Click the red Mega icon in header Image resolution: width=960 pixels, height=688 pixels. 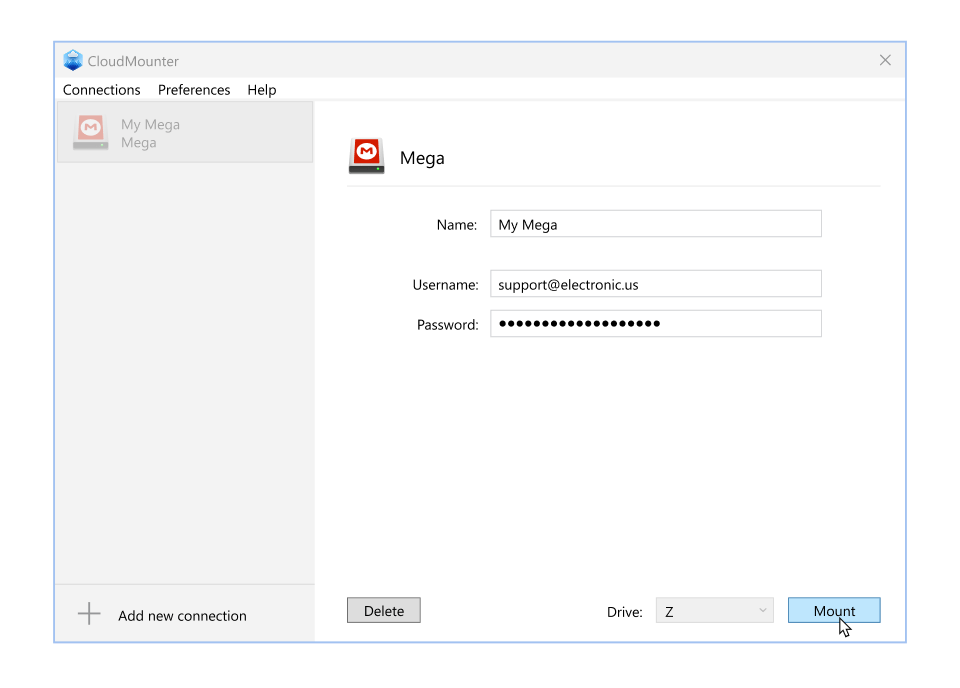(366, 156)
